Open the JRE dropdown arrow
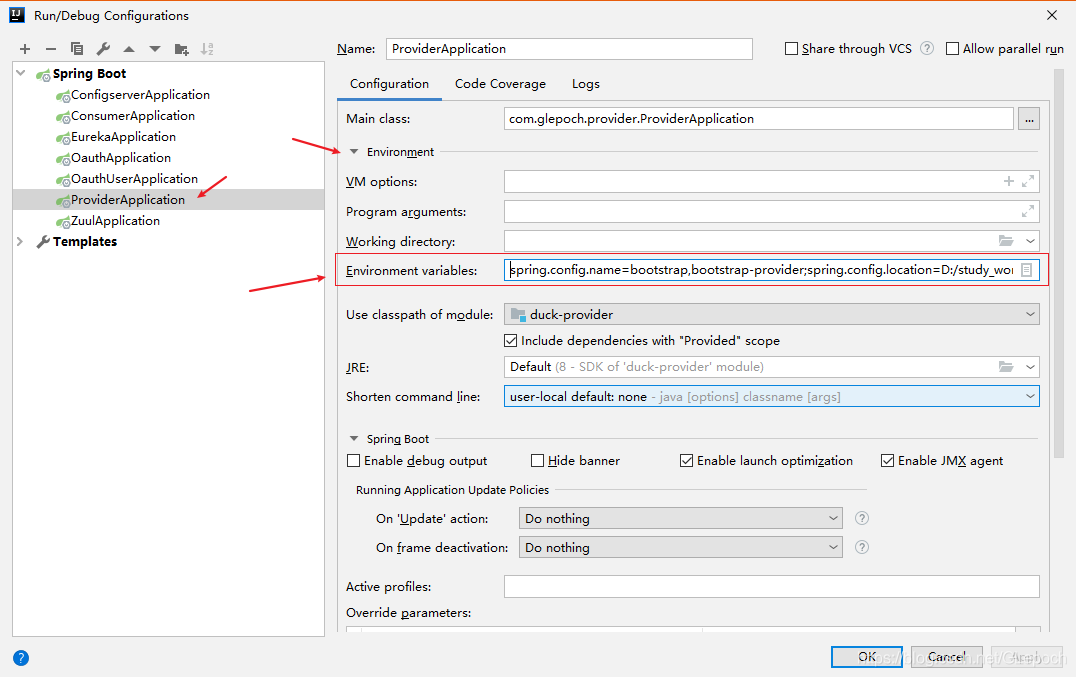 click(1030, 367)
